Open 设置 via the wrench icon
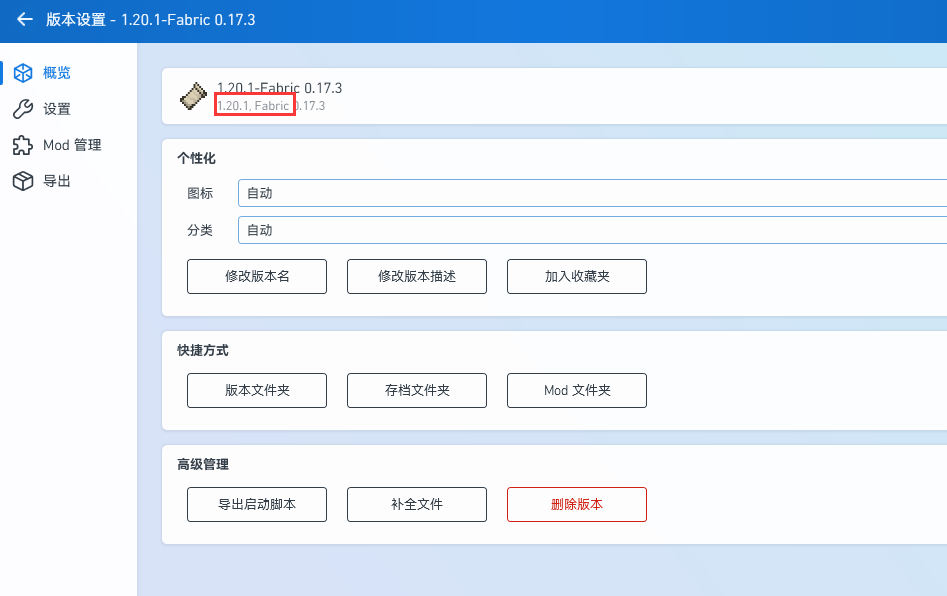The height and width of the screenshot is (596, 947). pyautogui.click(x=22, y=109)
